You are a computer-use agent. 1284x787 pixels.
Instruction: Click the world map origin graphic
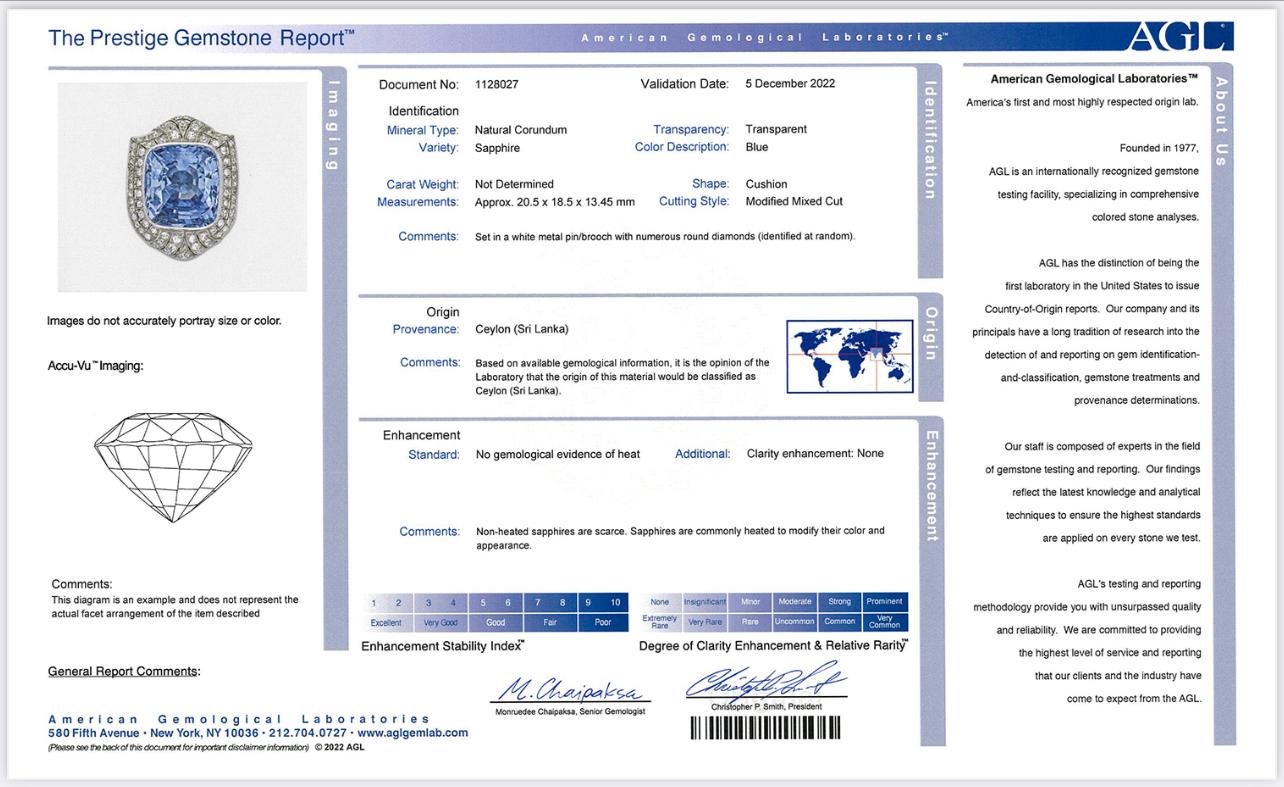point(849,356)
